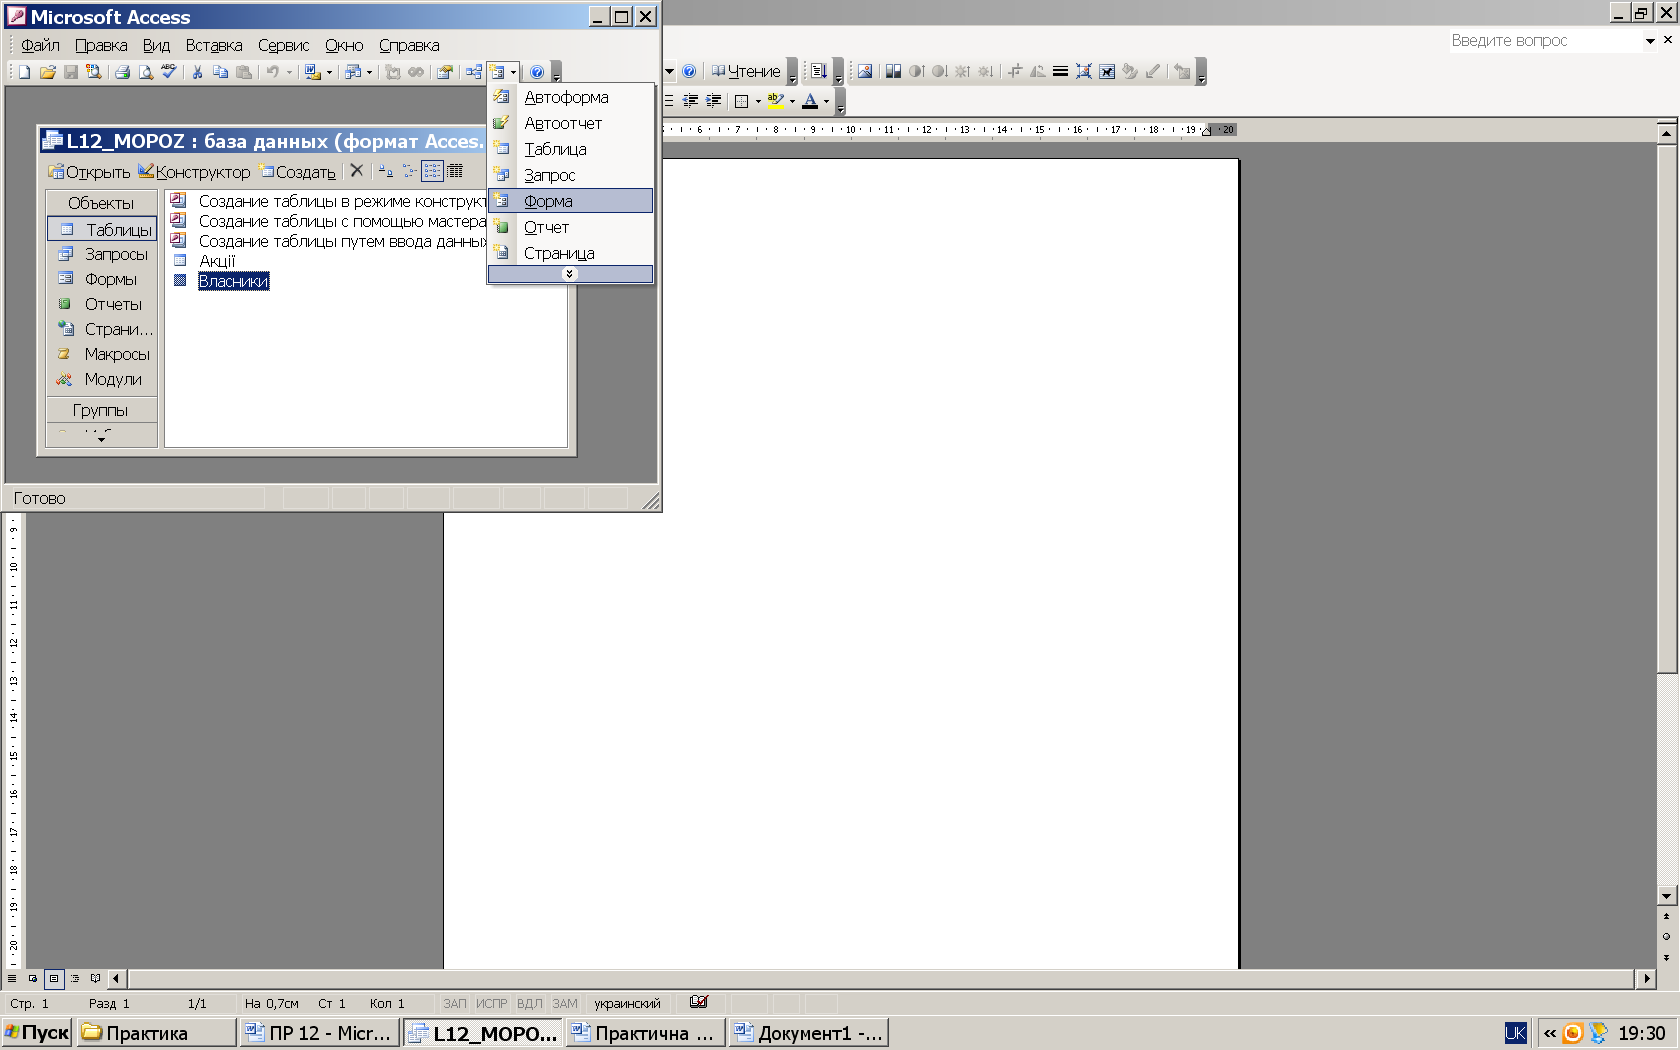Select the Акції table in the list
The image size is (1680, 1050).
tap(217, 261)
